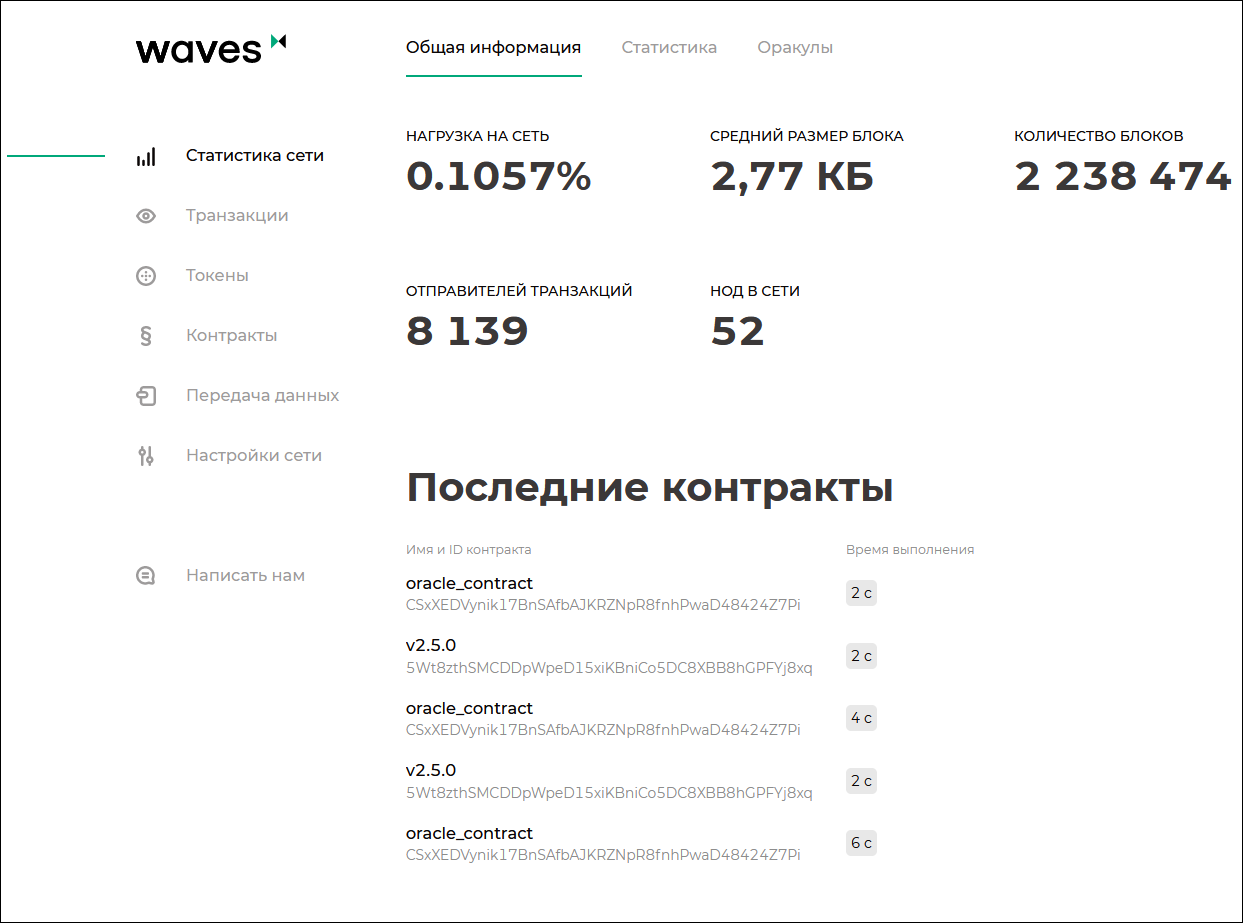Viewport: 1243px width, 923px height.
Task: Open the Оракулы tab
Action: click(x=795, y=46)
